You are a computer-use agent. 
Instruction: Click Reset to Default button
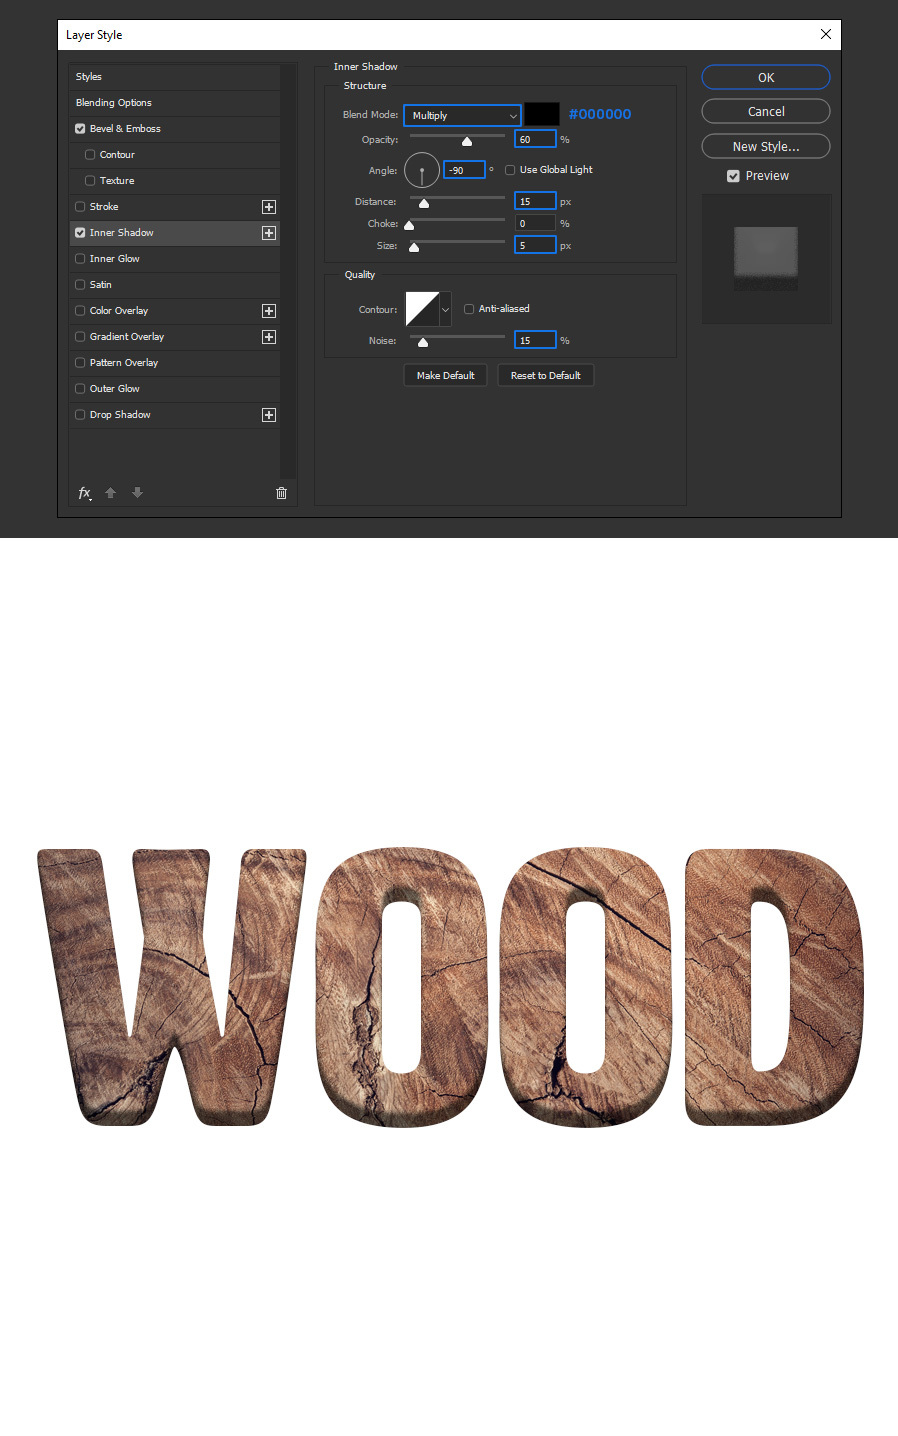pos(545,375)
